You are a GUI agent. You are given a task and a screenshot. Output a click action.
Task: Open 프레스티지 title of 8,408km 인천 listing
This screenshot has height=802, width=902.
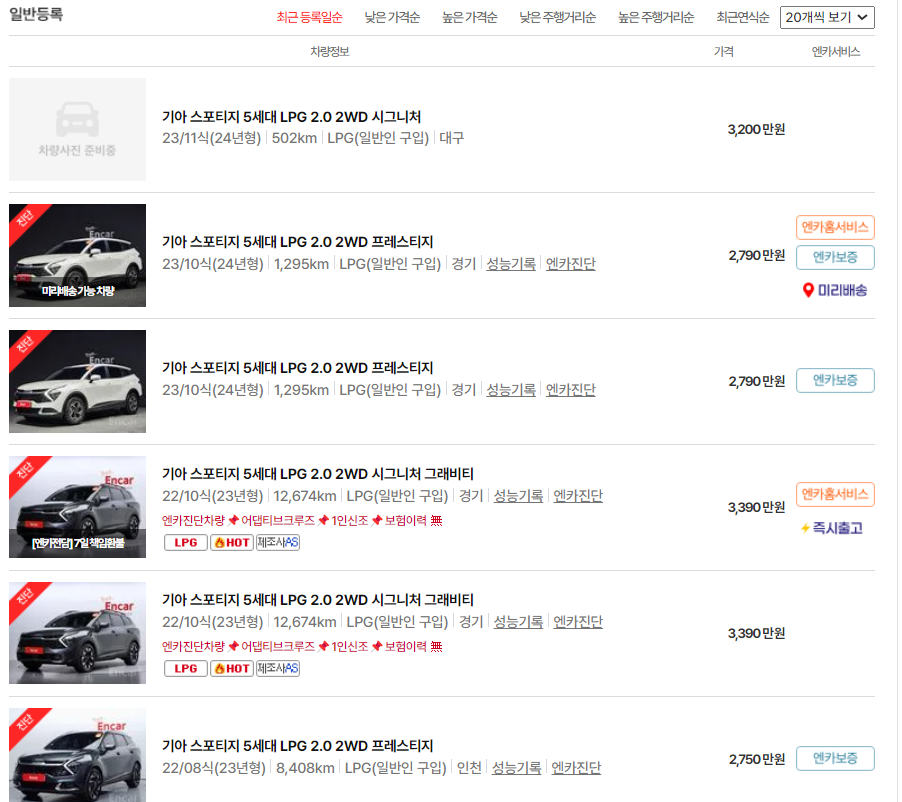coord(297,746)
